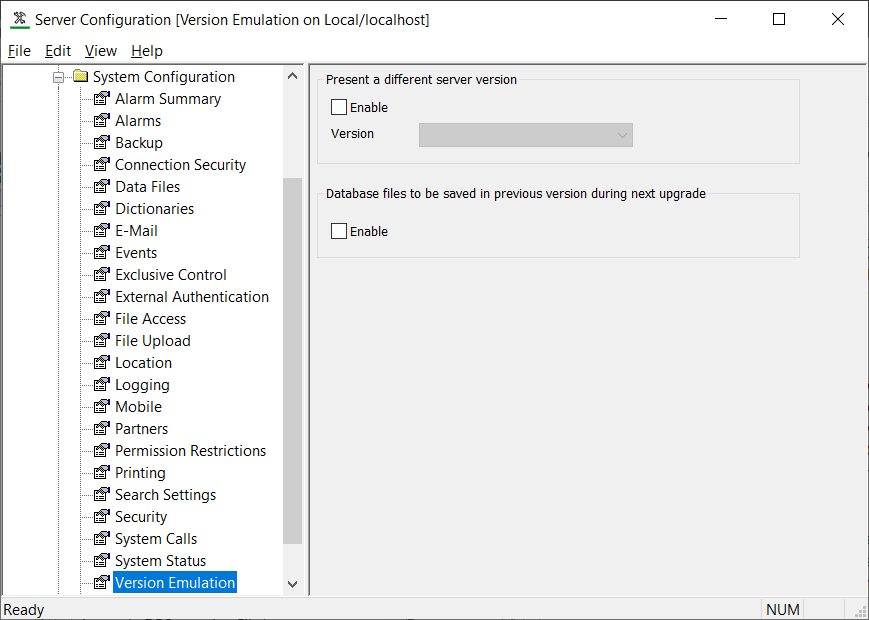Click the External Authentication icon
This screenshot has width=869, height=620.
tap(101, 297)
